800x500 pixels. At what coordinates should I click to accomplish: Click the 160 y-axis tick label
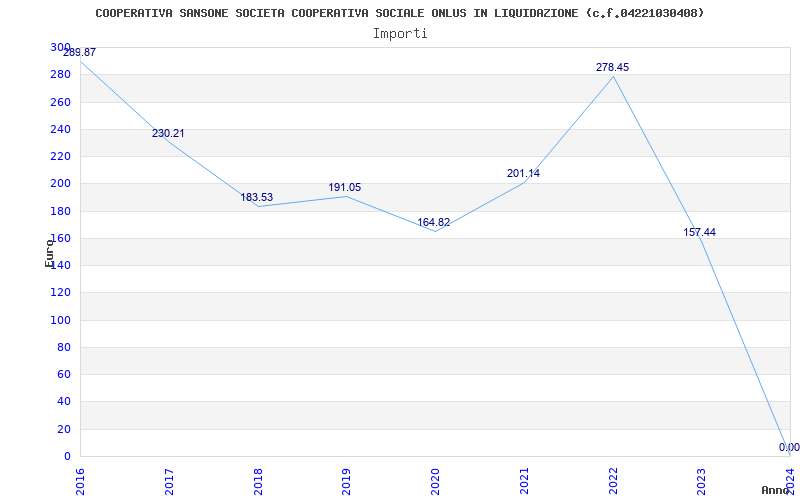[x=60, y=238]
